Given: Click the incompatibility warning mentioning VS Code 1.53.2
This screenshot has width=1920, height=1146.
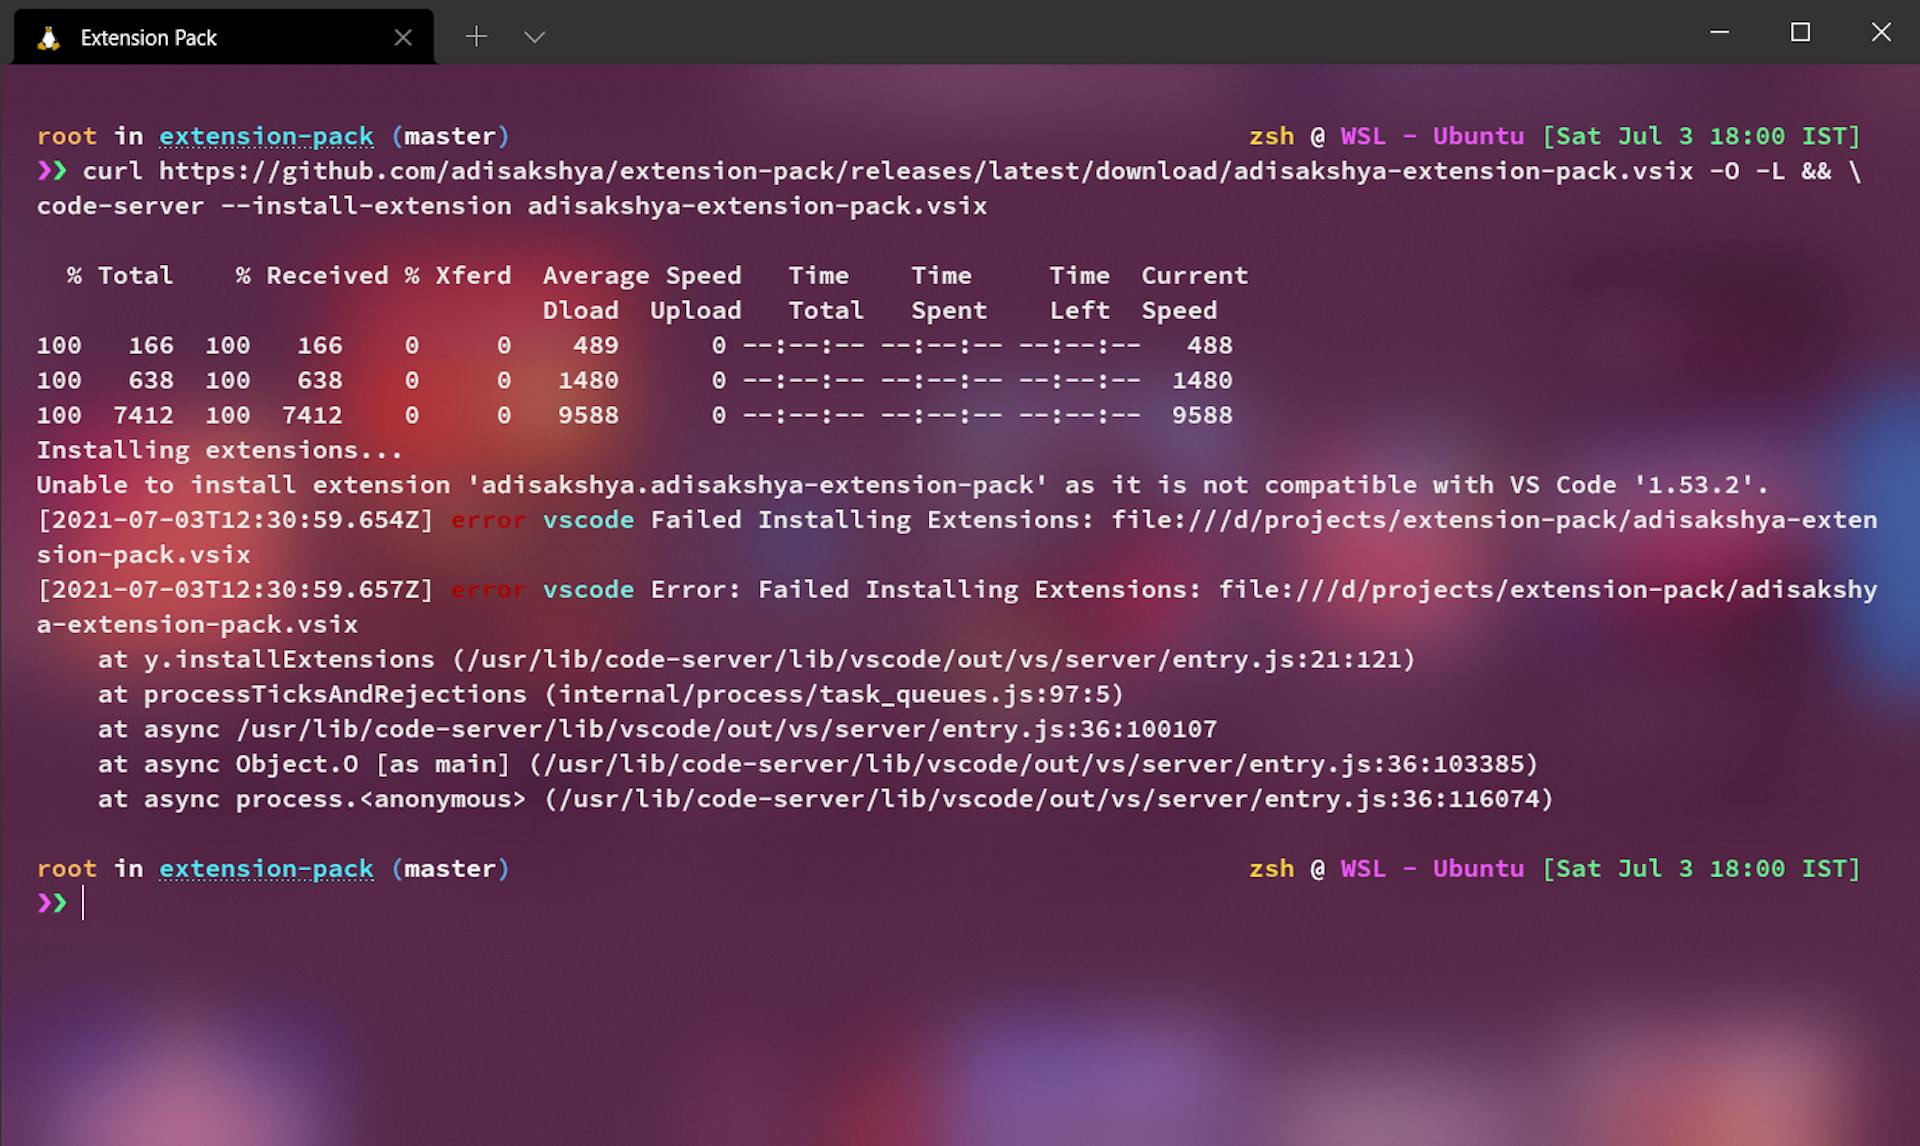Looking at the screenshot, I should (900, 484).
